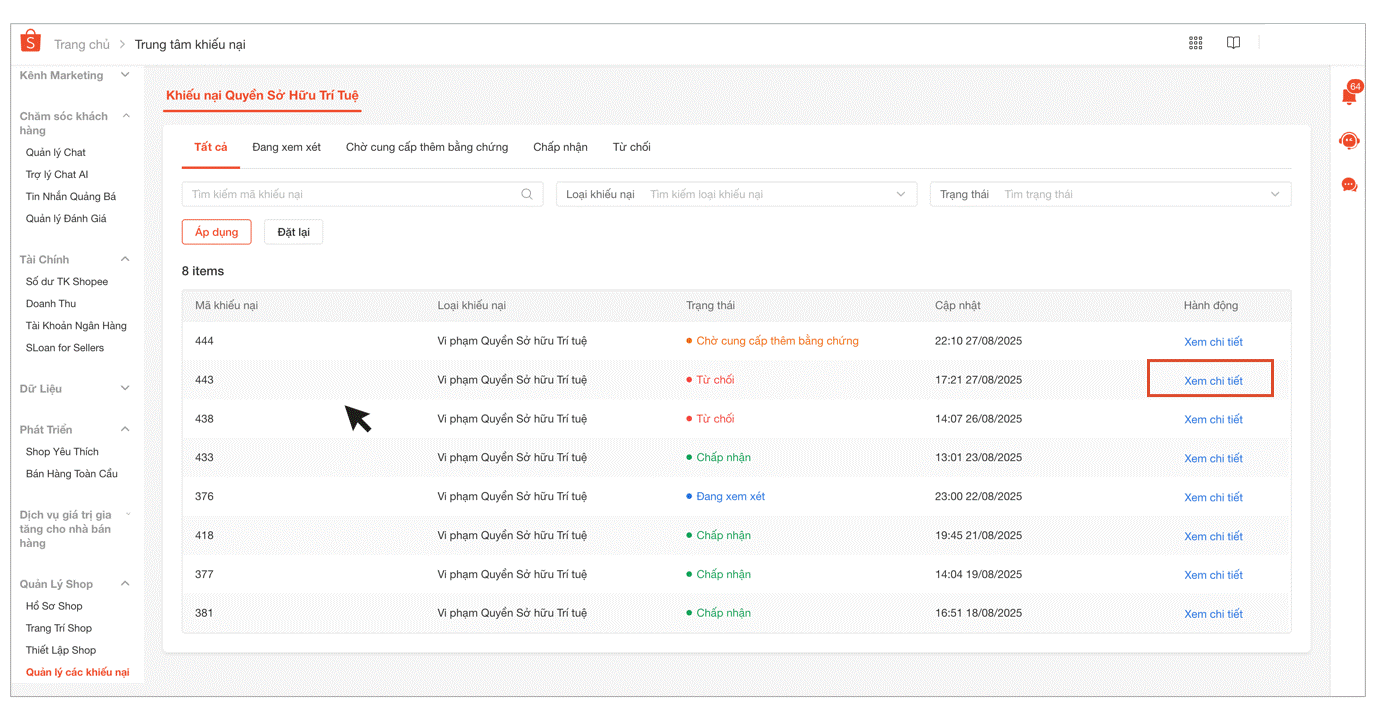Open the apps grid icon
The width and height of the screenshot is (1376, 720).
[1195, 43]
